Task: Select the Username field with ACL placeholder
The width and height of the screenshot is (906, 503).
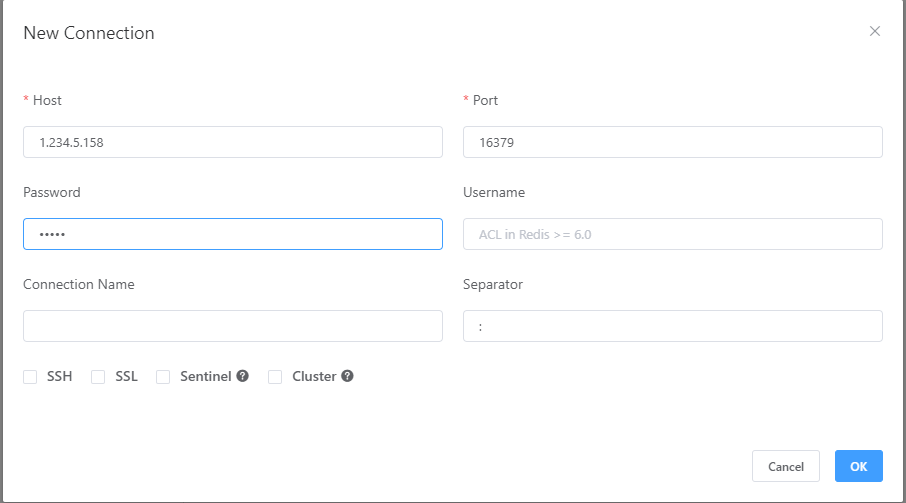Action: [x=672, y=234]
